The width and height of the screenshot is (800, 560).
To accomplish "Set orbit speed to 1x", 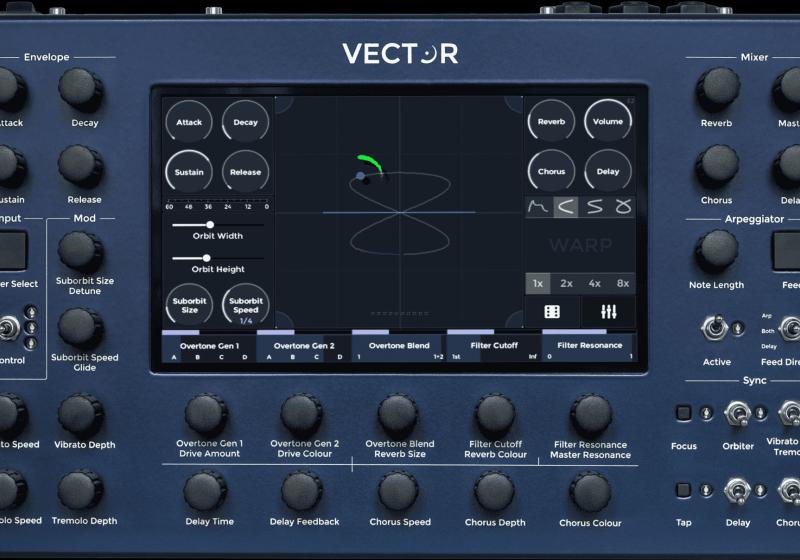I will [538, 284].
